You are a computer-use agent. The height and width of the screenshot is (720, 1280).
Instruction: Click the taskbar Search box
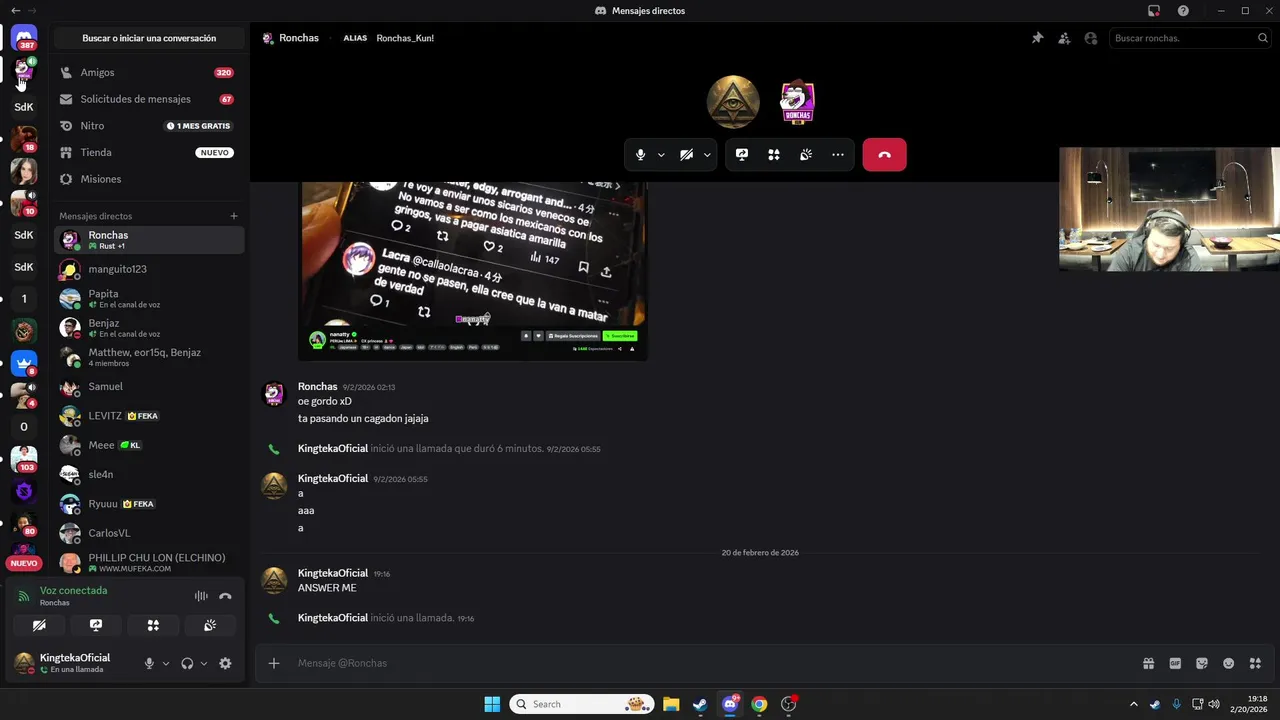582,704
